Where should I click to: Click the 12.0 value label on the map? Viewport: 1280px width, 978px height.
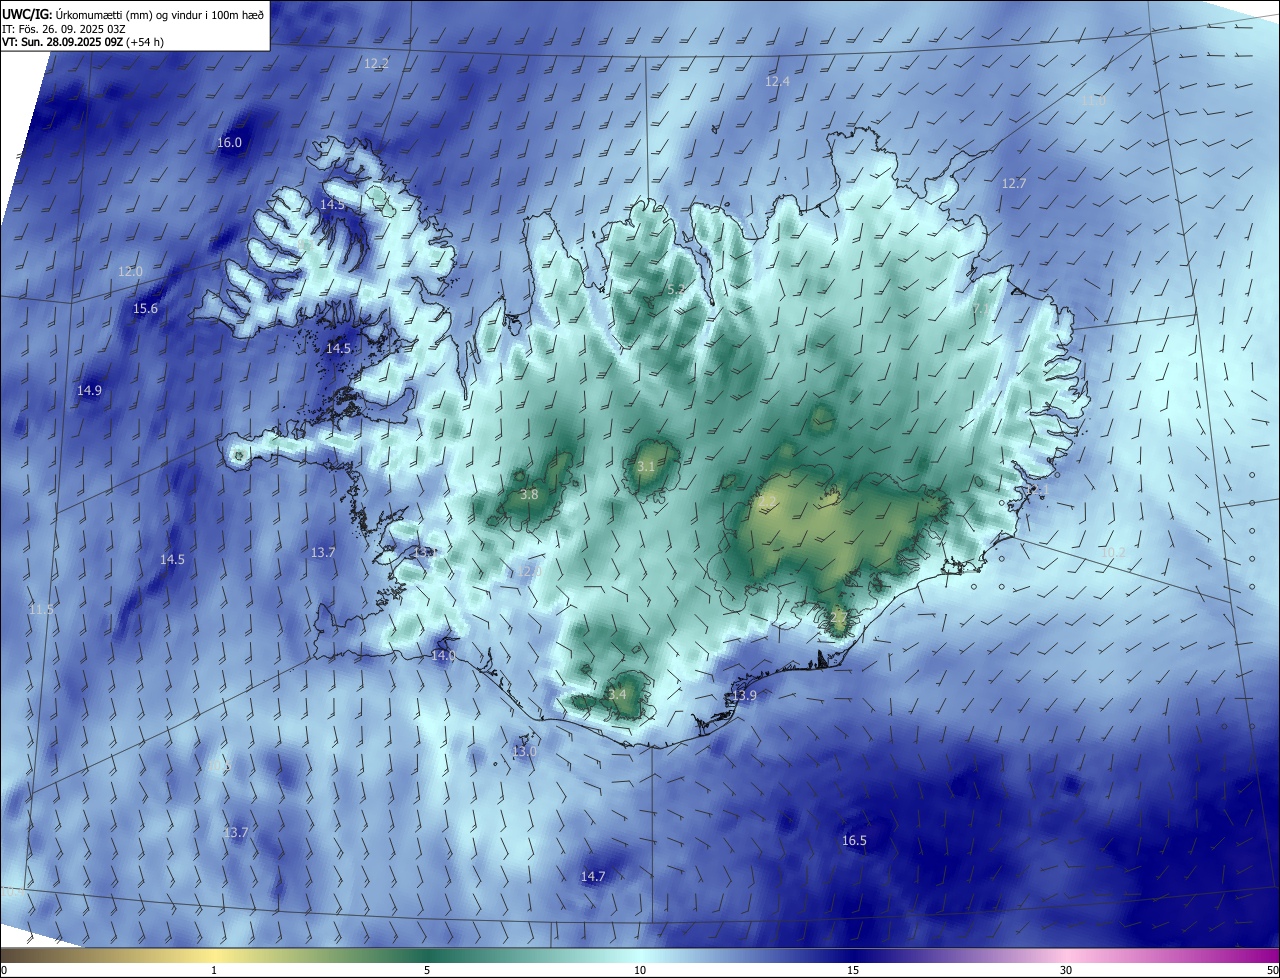click(130, 272)
